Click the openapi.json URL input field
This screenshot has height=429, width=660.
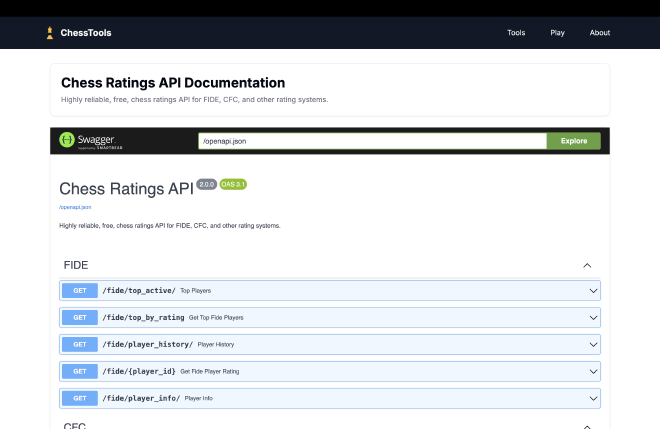(x=372, y=141)
